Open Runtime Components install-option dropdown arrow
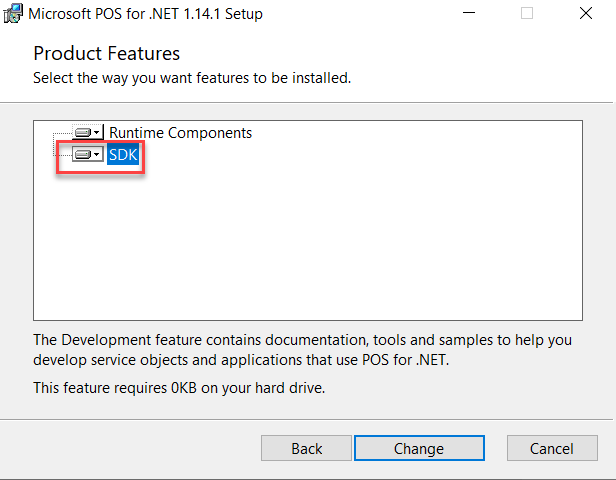The width and height of the screenshot is (616, 480). 98,132
